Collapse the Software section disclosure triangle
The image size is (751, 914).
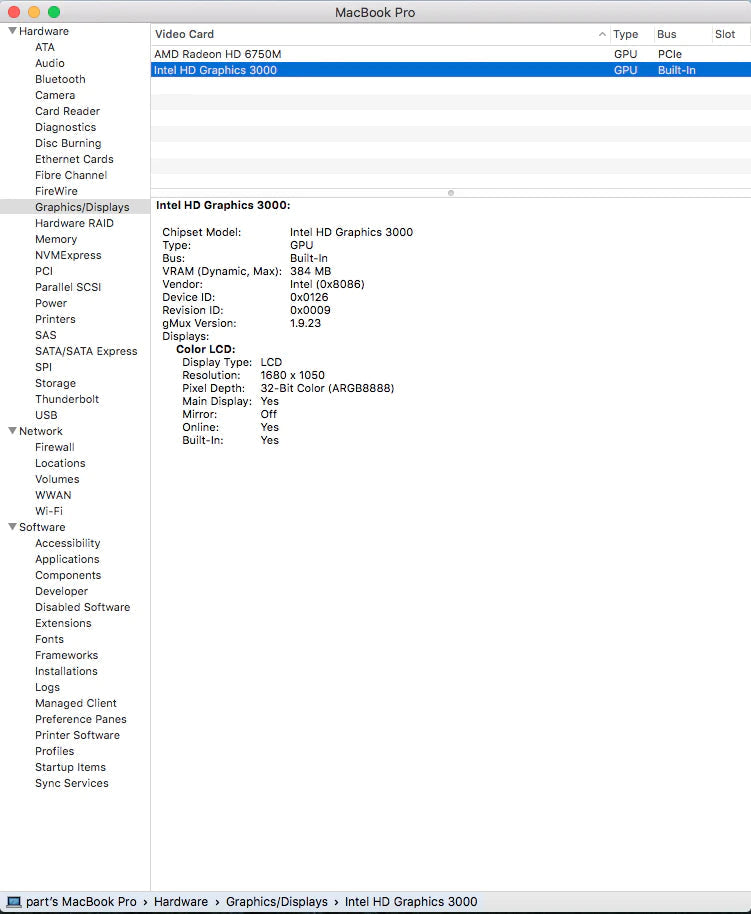pyautogui.click(x=12, y=527)
